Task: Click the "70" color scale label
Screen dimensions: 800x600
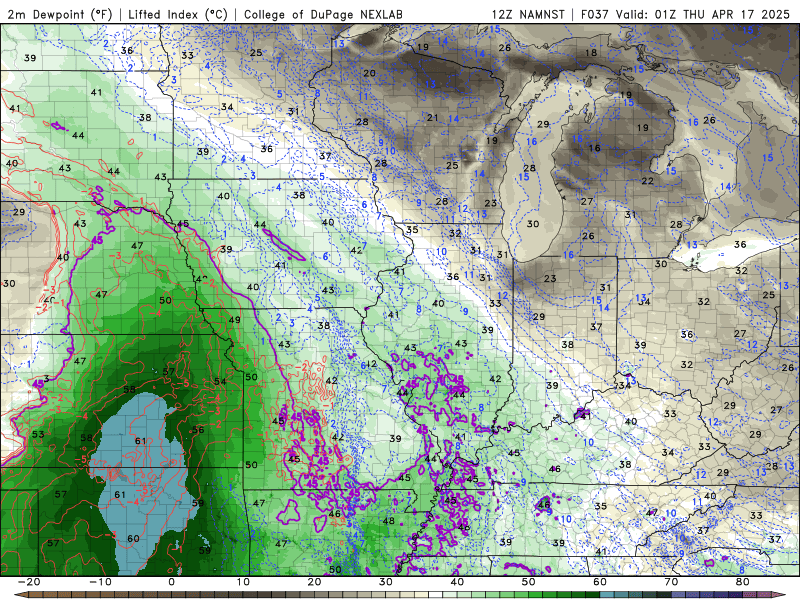Action: pyautogui.click(x=671, y=582)
